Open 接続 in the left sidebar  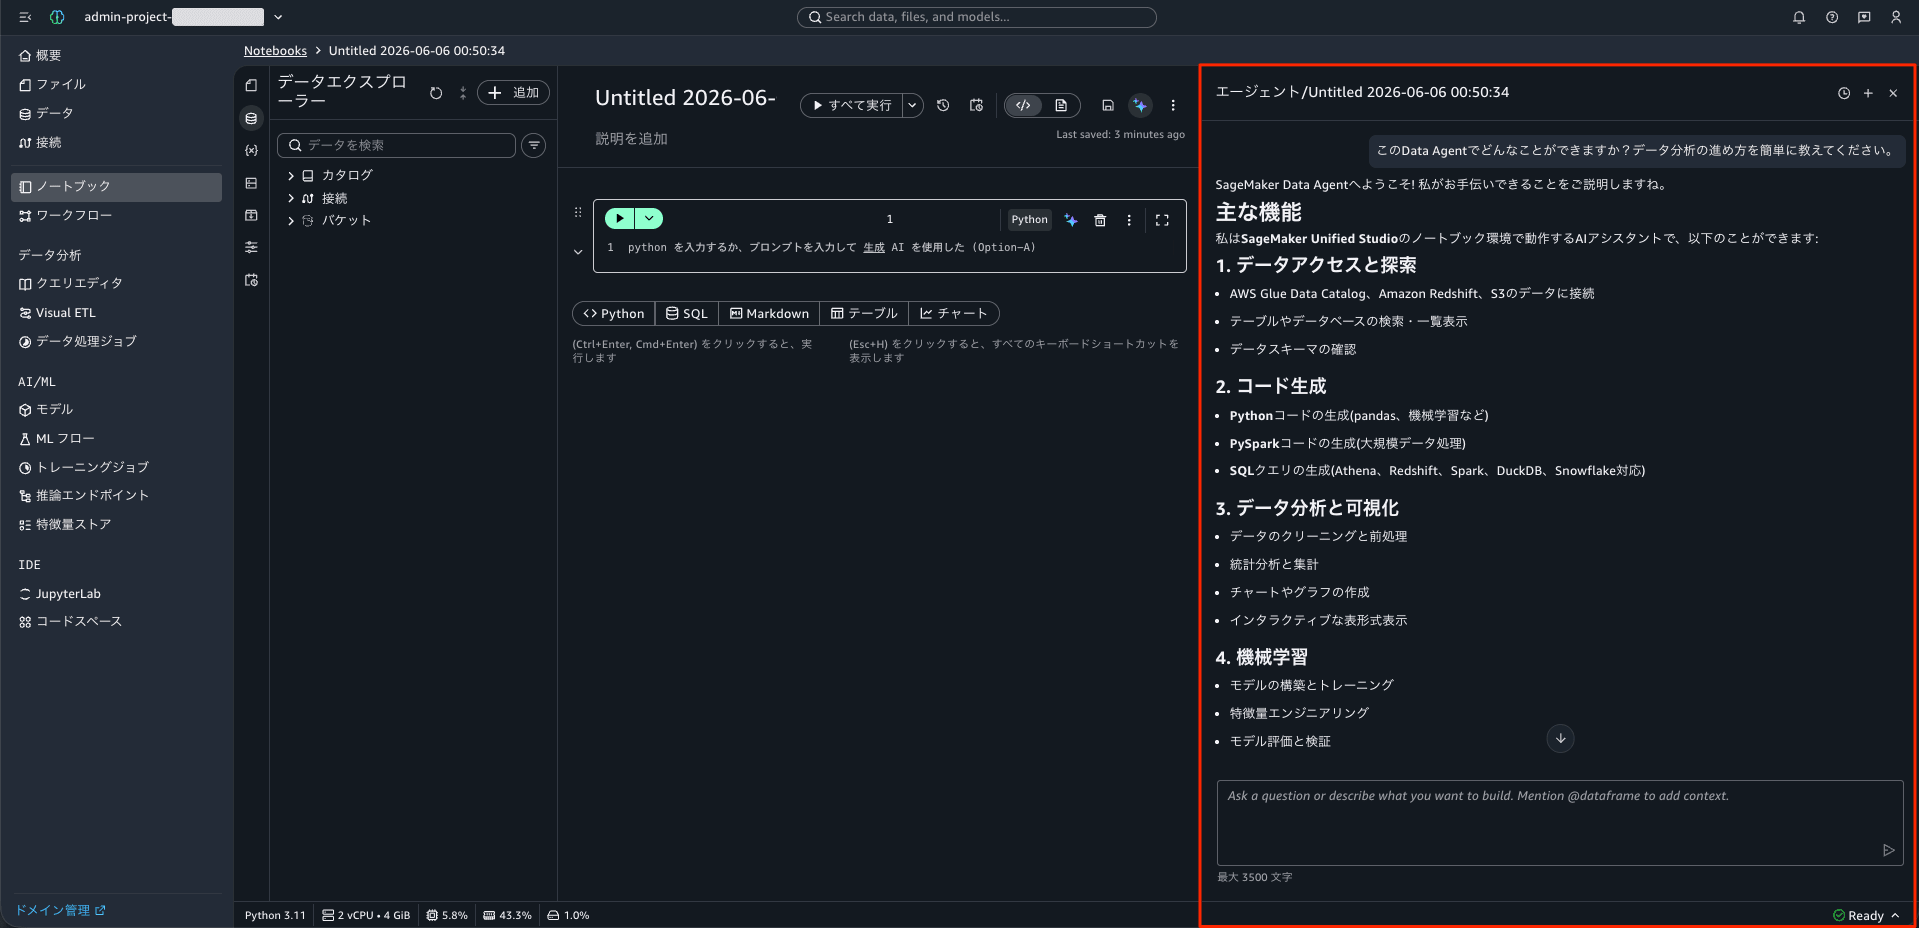(40, 143)
